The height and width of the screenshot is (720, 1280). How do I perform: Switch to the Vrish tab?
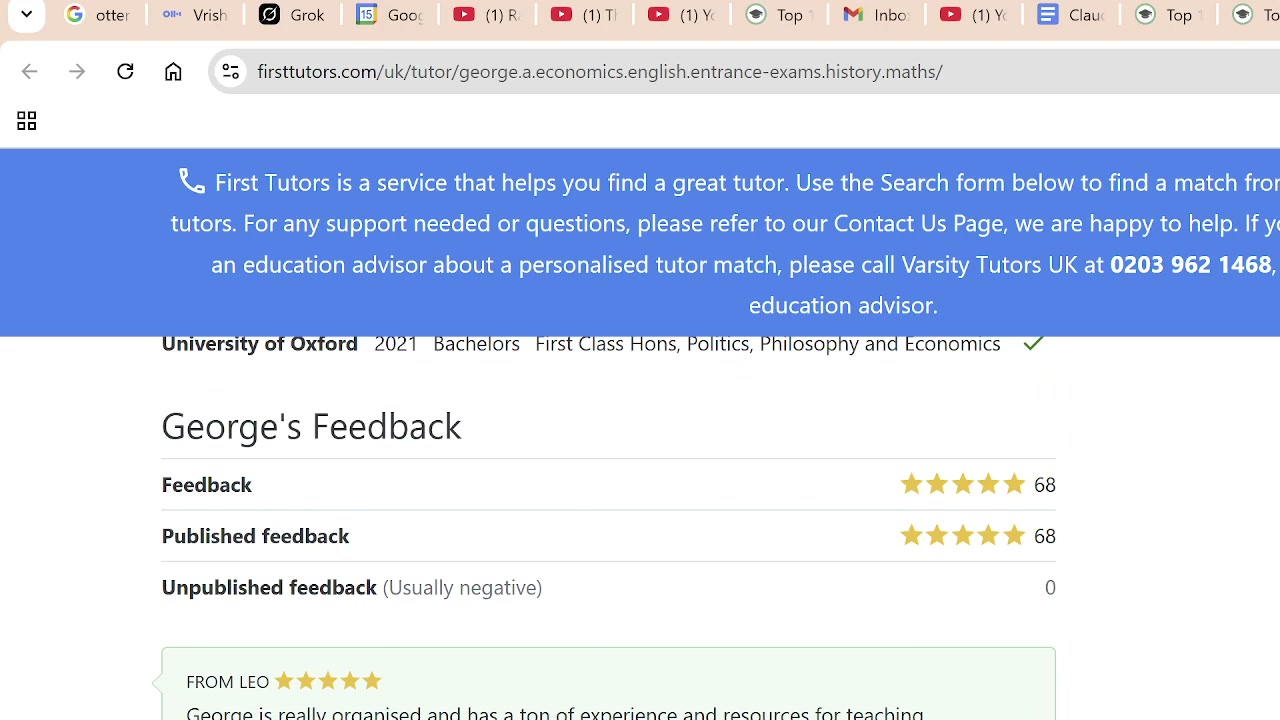[195, 15]
